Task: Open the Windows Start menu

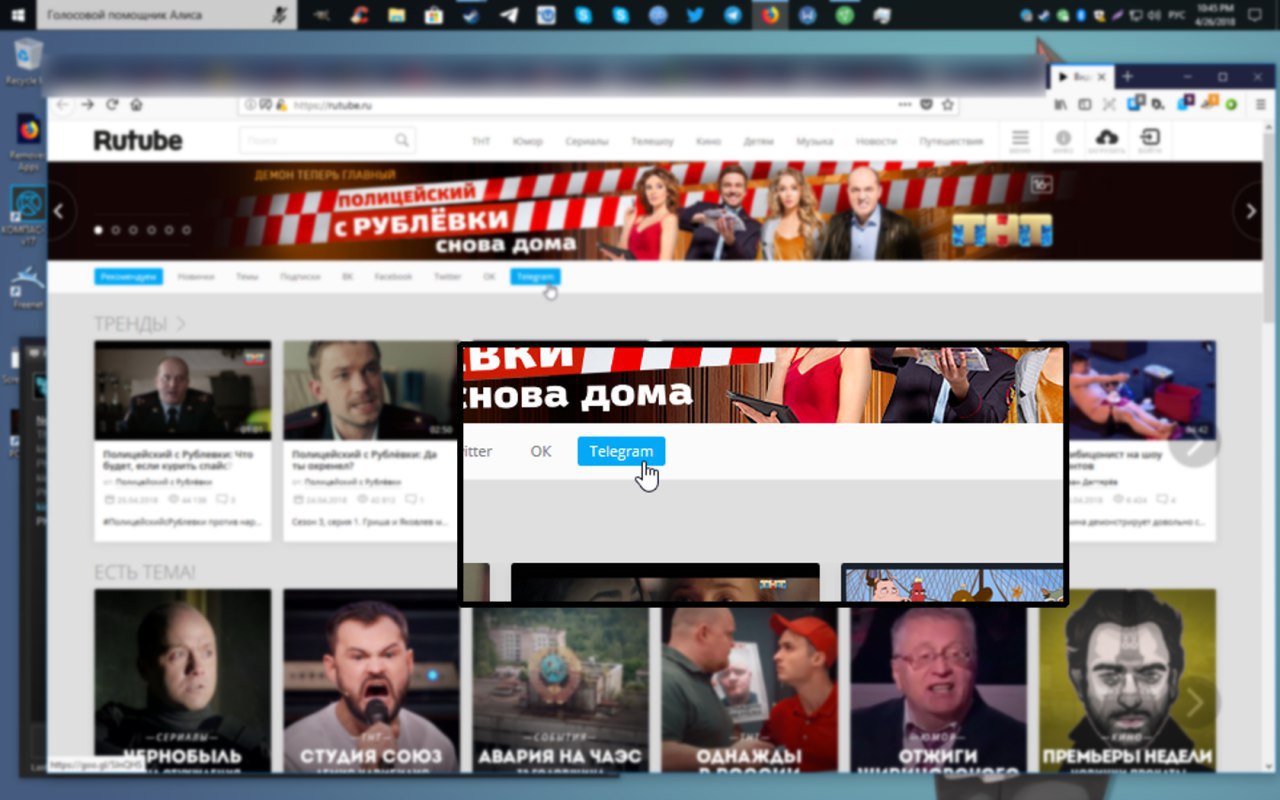Action: click(18, 15)
